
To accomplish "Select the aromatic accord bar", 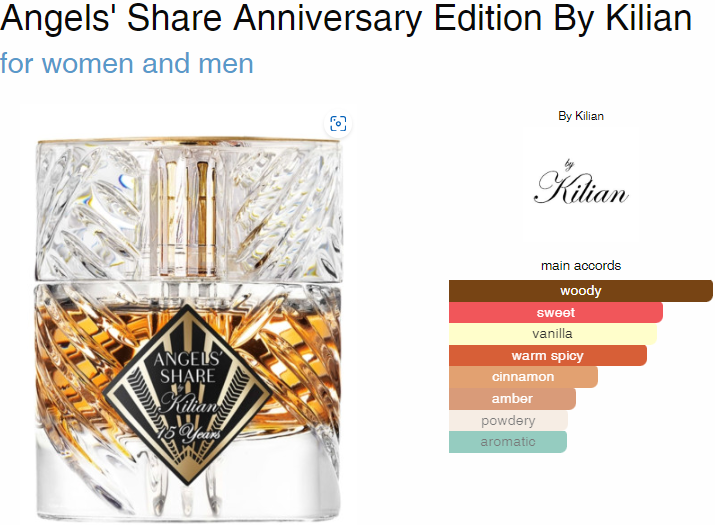I will coord(508,442).
